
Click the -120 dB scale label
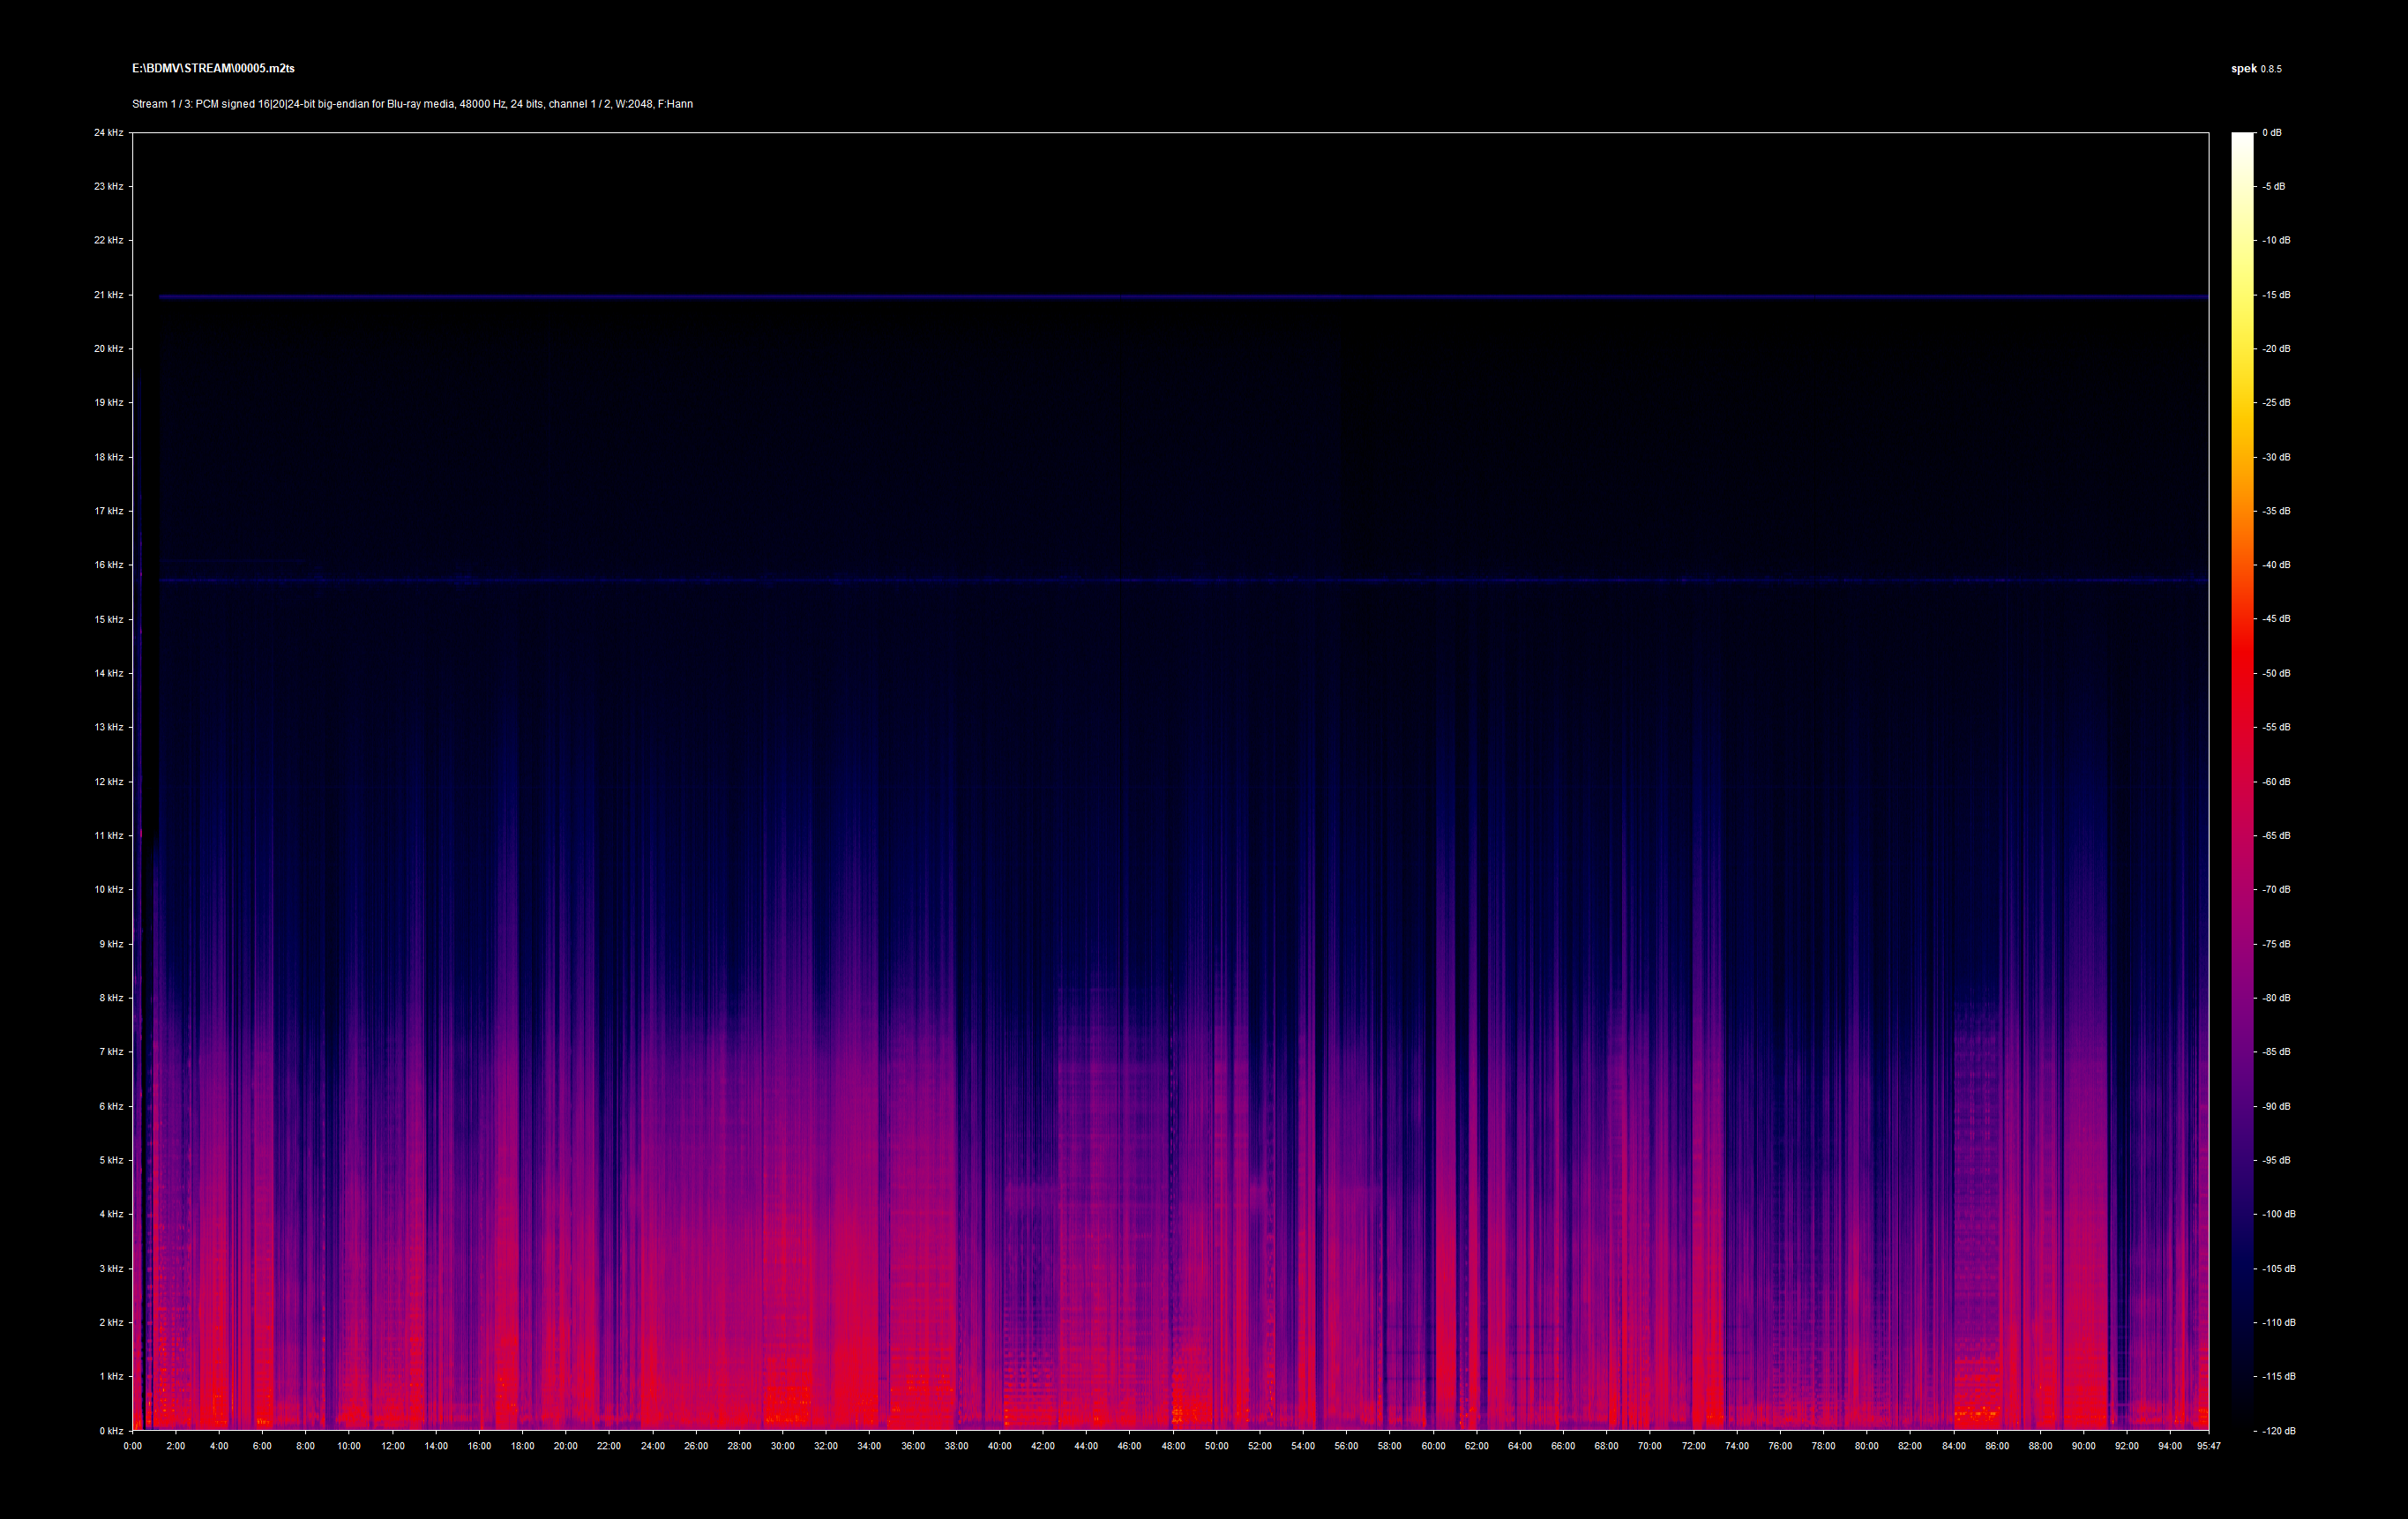[x=2279, y=1430]
